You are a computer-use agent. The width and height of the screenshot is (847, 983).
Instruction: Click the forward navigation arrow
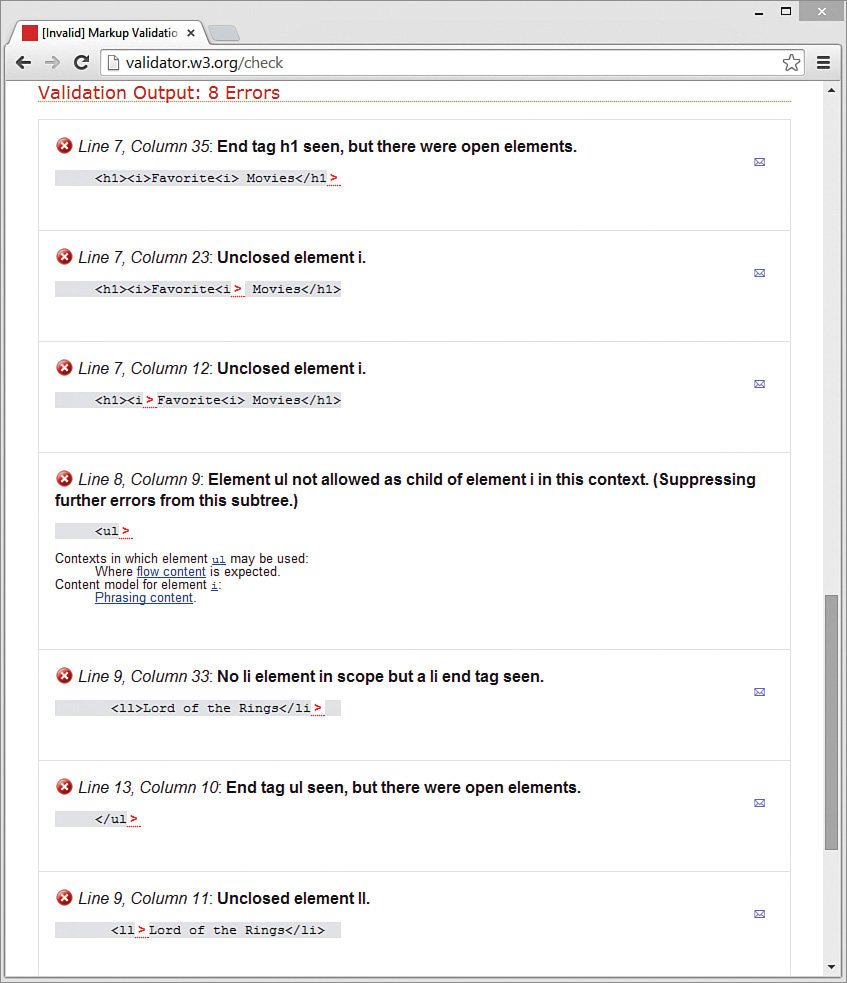tap(52, 62)
